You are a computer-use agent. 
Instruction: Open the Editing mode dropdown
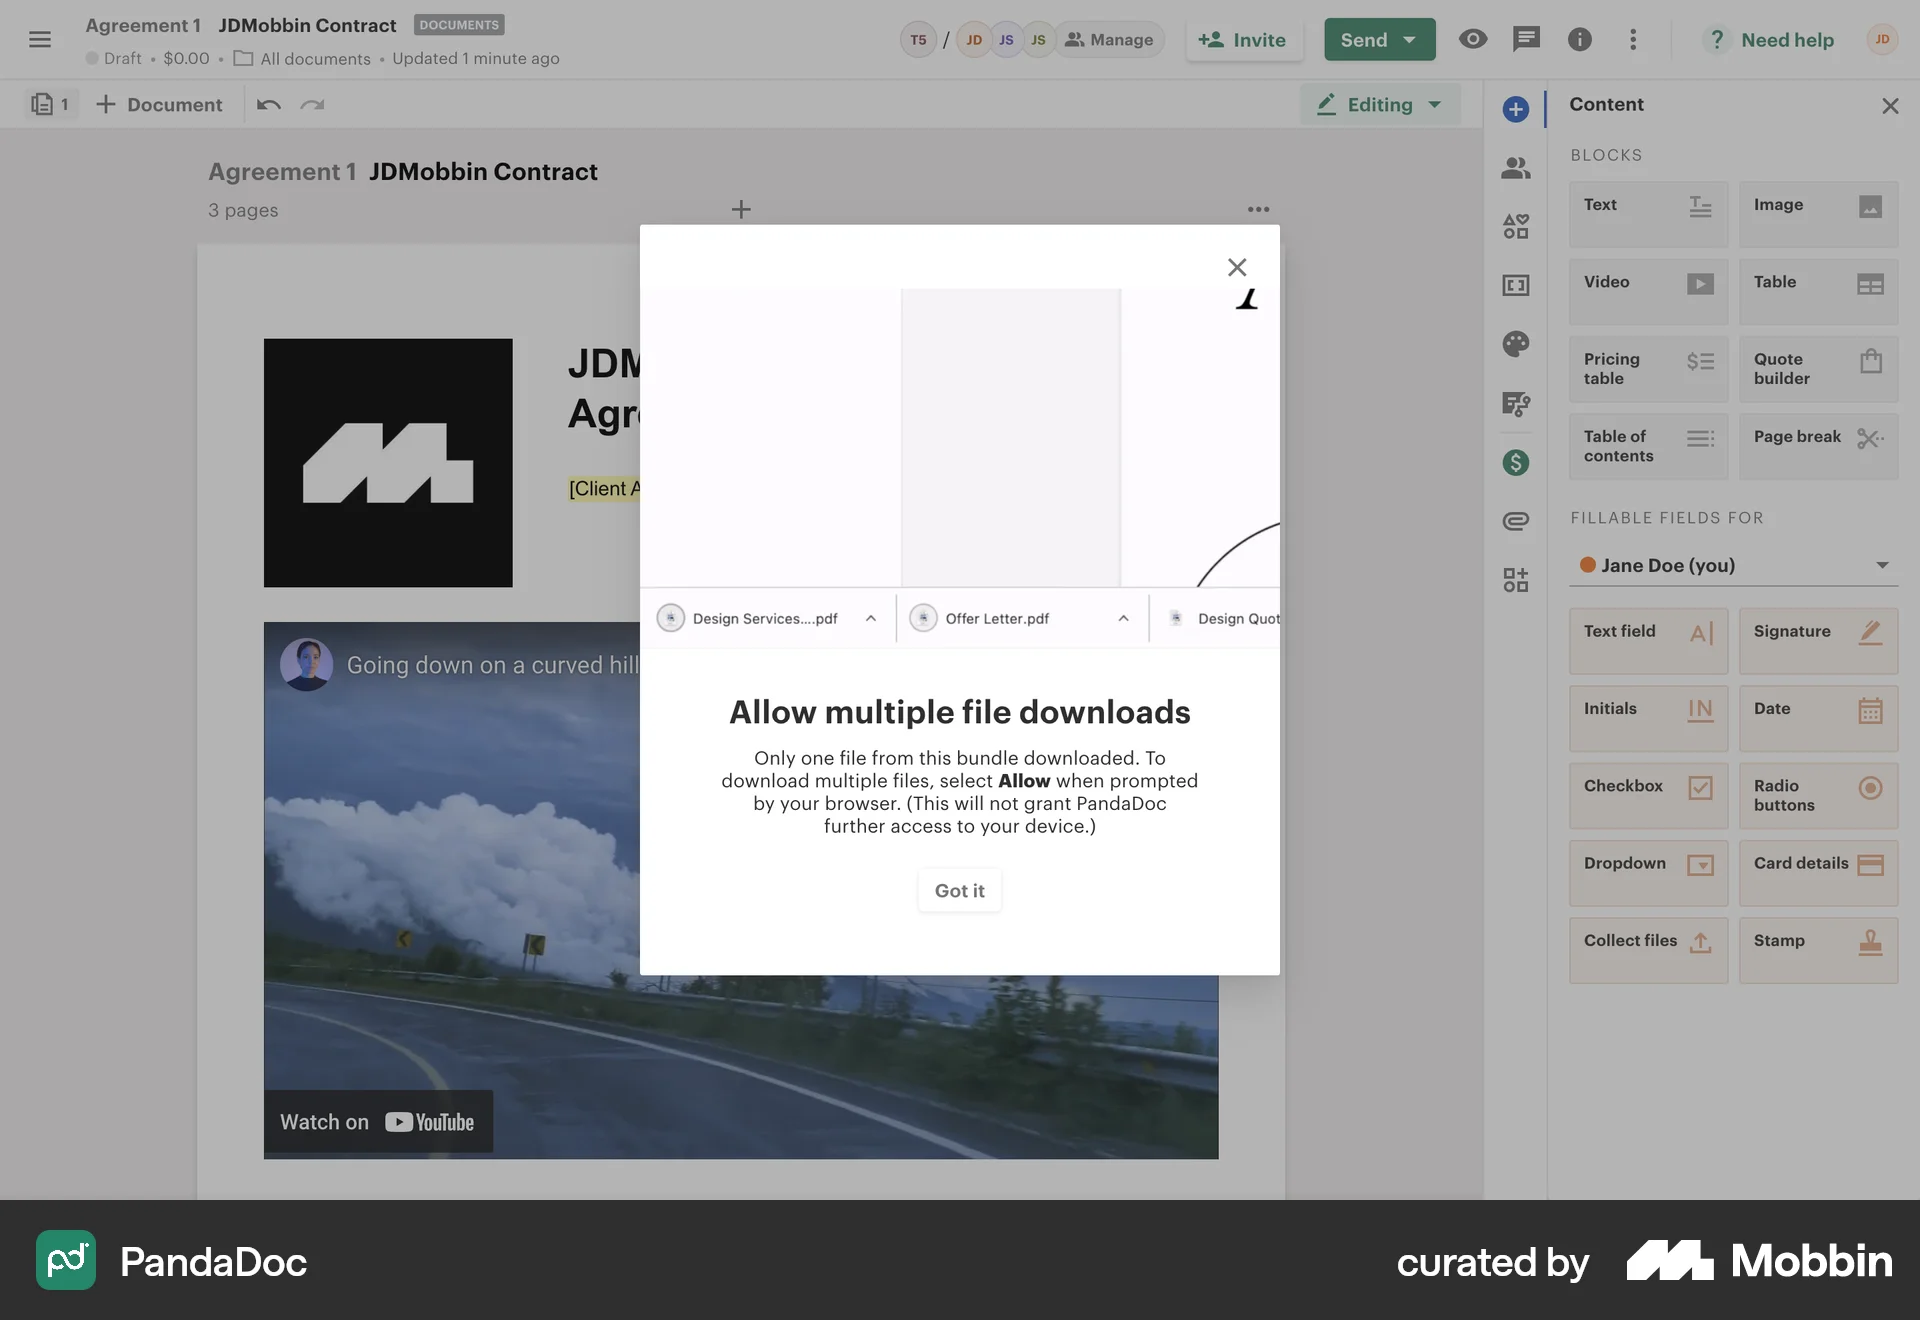1379,104
